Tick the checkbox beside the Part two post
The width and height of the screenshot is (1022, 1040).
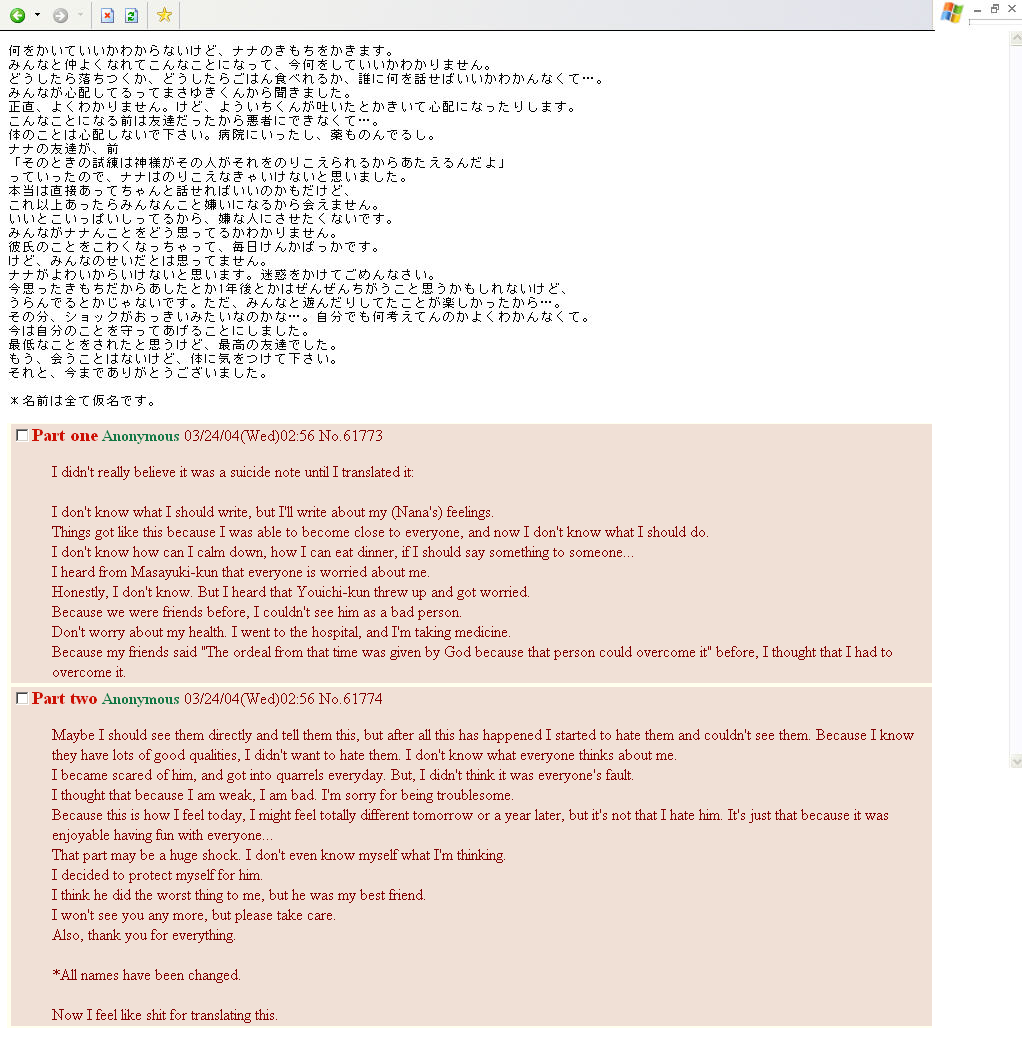(x=22, y=698)
